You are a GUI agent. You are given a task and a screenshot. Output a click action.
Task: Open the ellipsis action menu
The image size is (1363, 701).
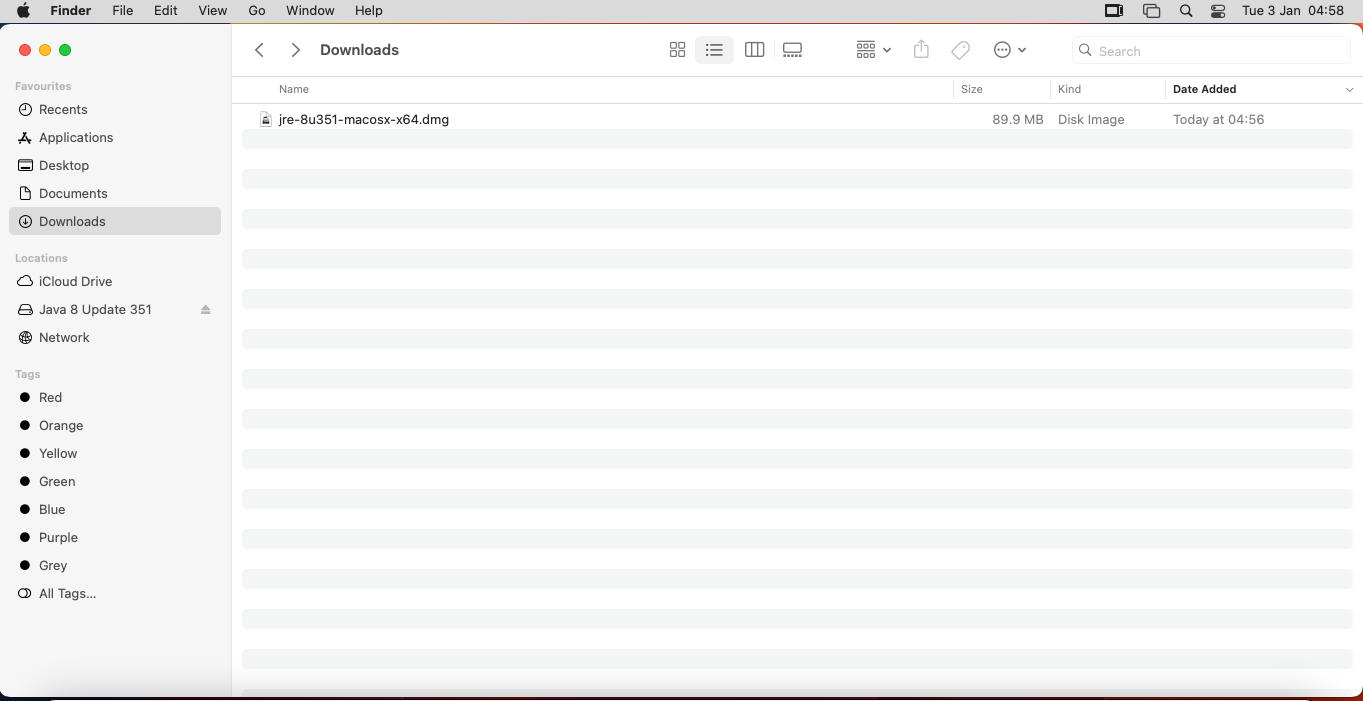tap(1009, 50)
